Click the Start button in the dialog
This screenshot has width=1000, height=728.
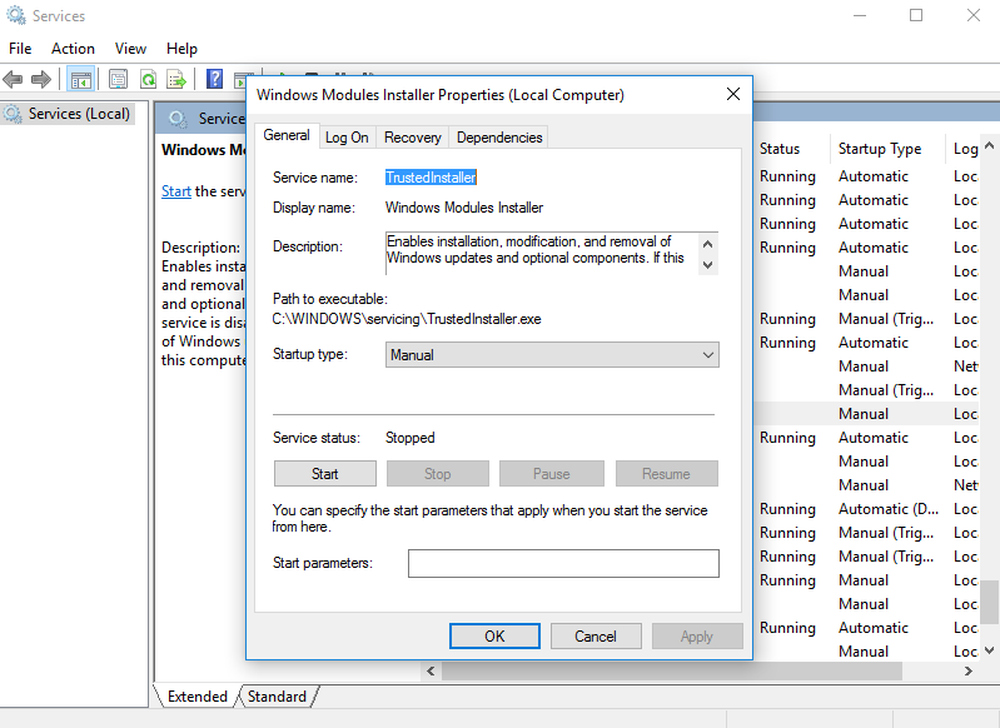[325, 474]
